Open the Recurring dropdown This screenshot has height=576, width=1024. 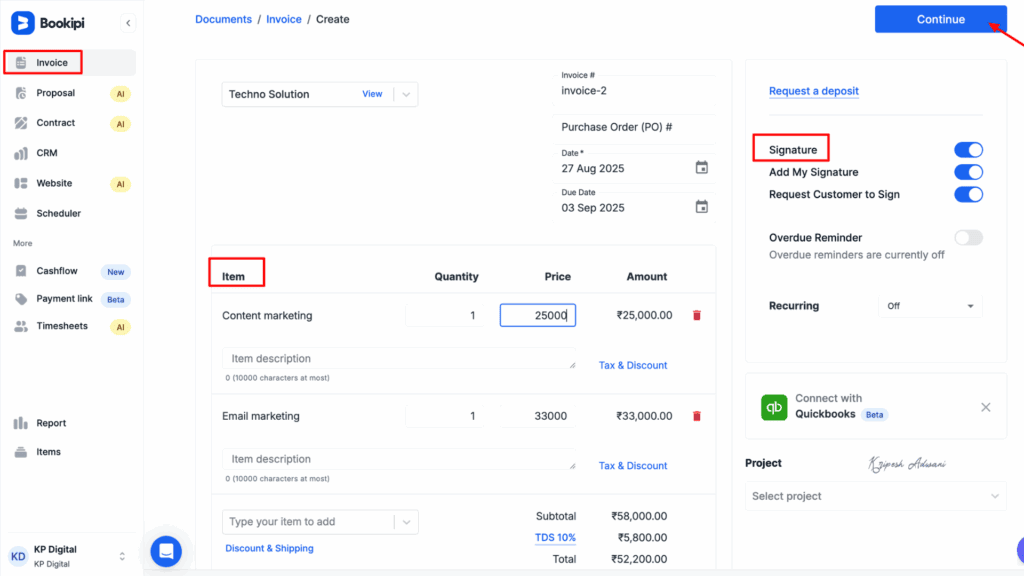point(929,306)
